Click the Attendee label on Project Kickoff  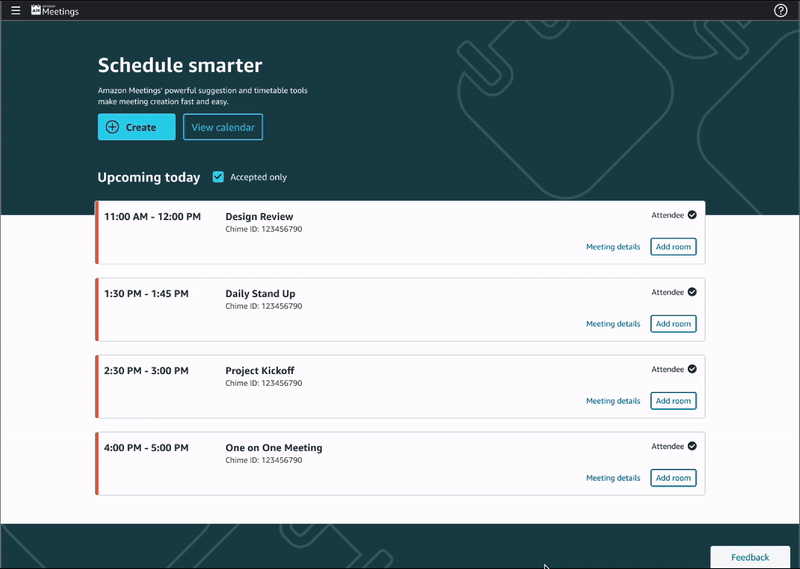coord(667,369)
